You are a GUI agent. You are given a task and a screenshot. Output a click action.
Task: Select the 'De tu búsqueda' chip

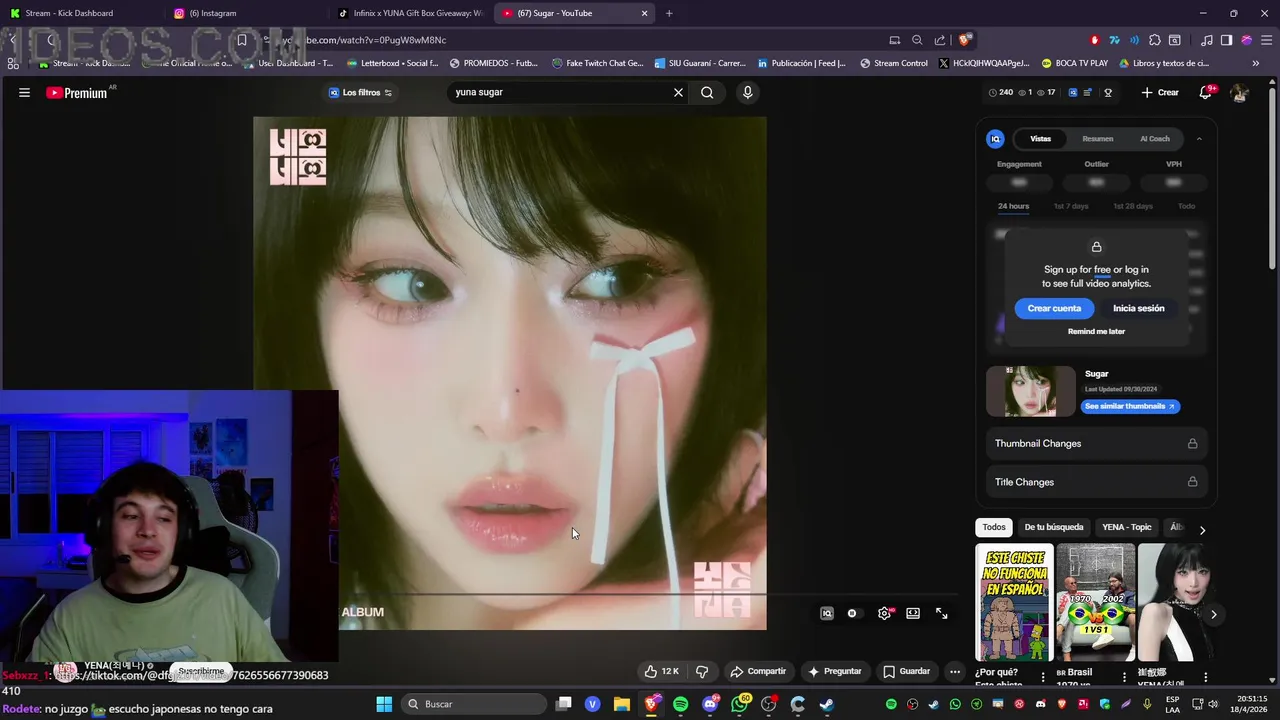[1053, 527]
